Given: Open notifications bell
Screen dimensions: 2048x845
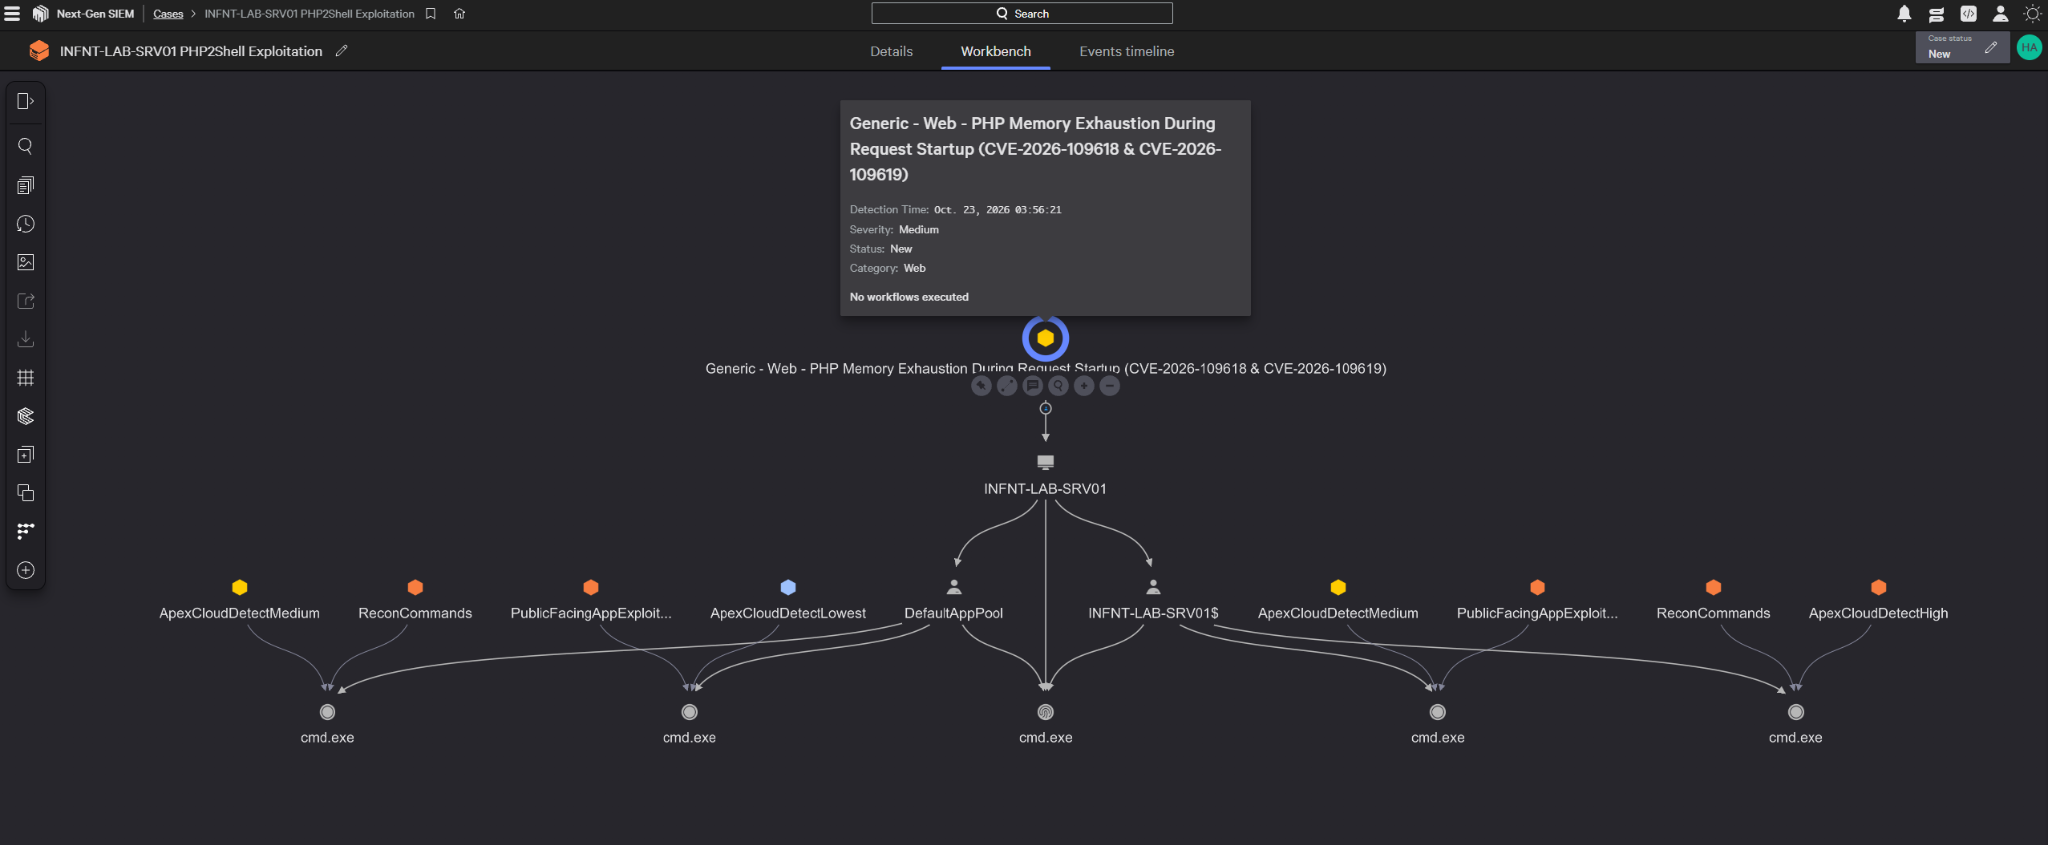Looking at the screenshot, I should pyautogui.click(x=1904, y=14).
